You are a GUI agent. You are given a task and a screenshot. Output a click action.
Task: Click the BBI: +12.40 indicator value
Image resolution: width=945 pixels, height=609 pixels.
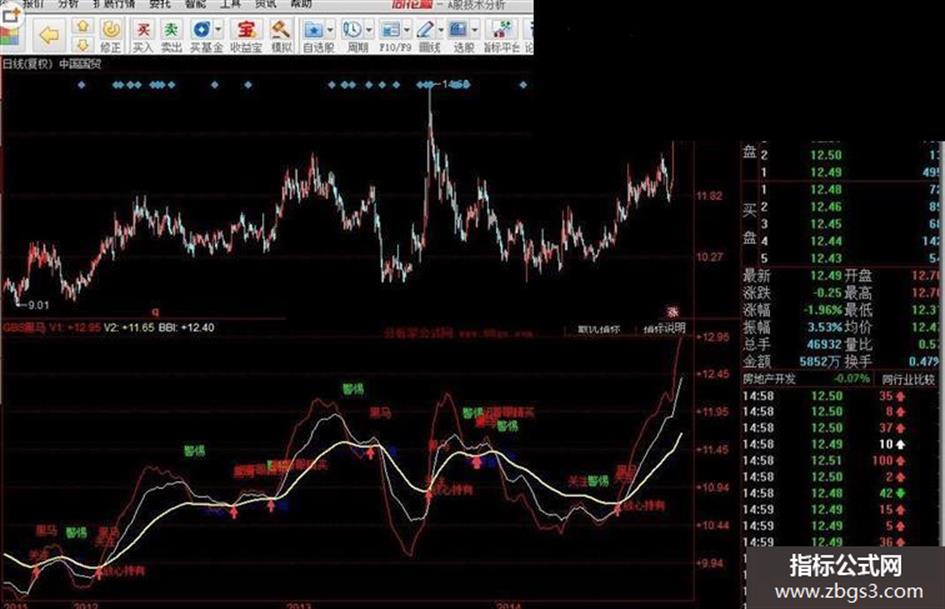186,327
